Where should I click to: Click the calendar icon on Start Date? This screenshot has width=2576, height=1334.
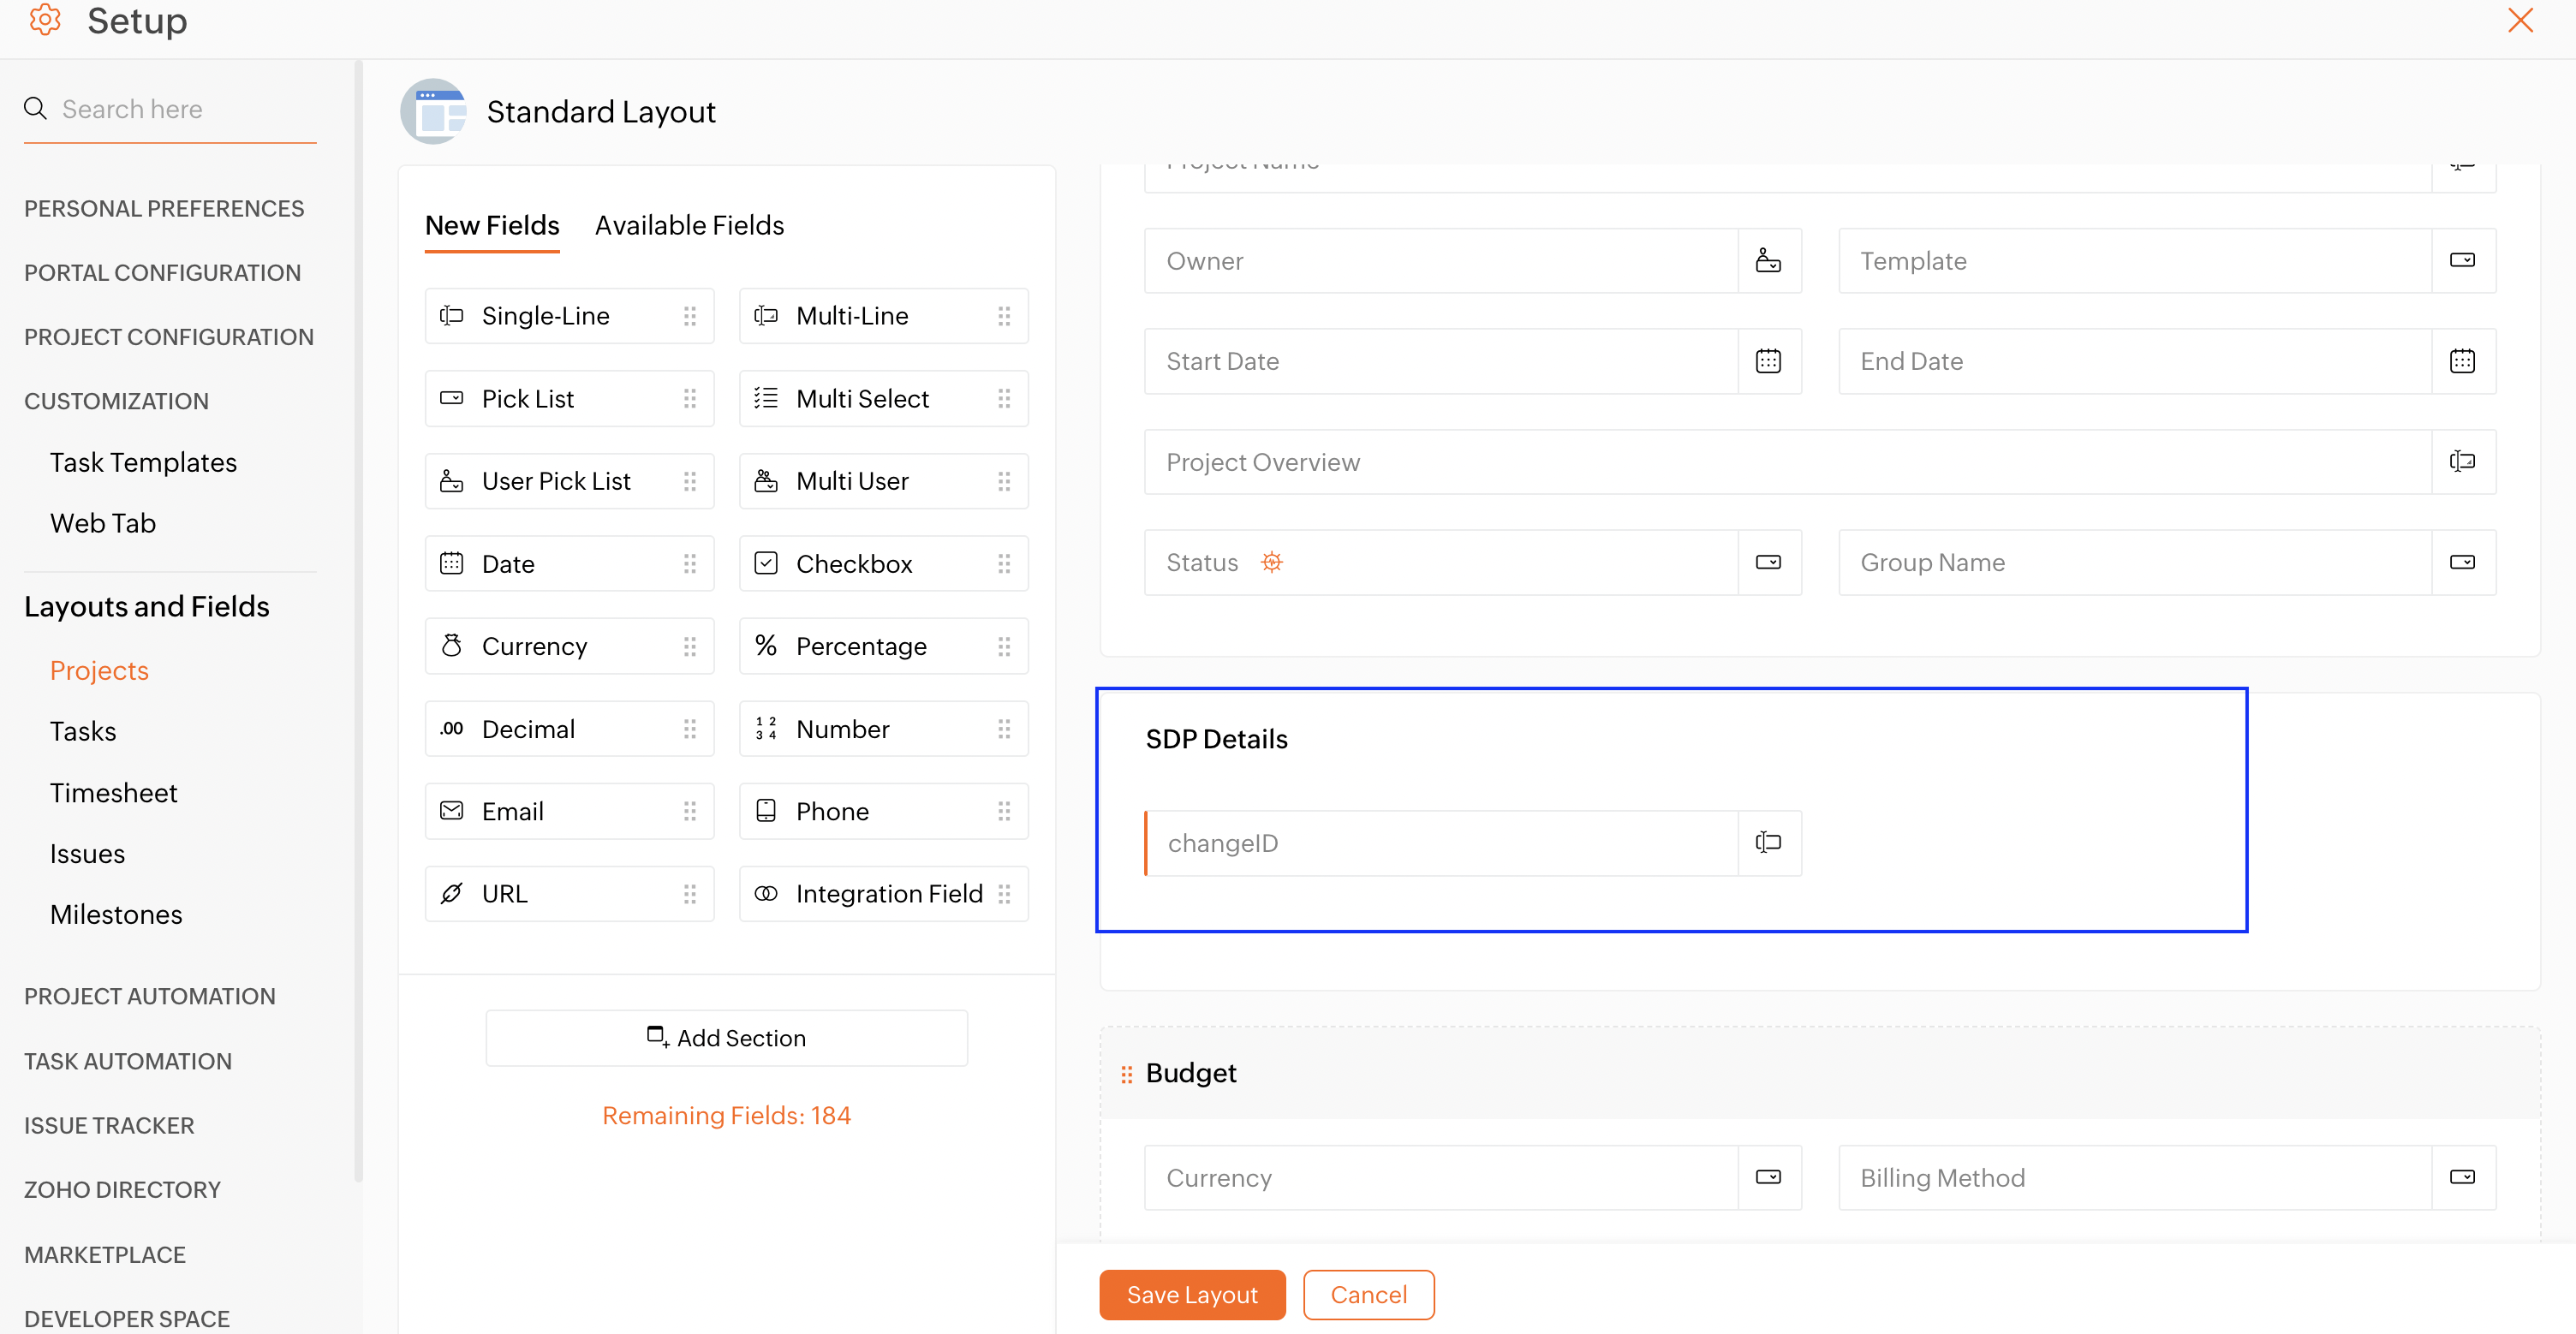coord(1768,361)
